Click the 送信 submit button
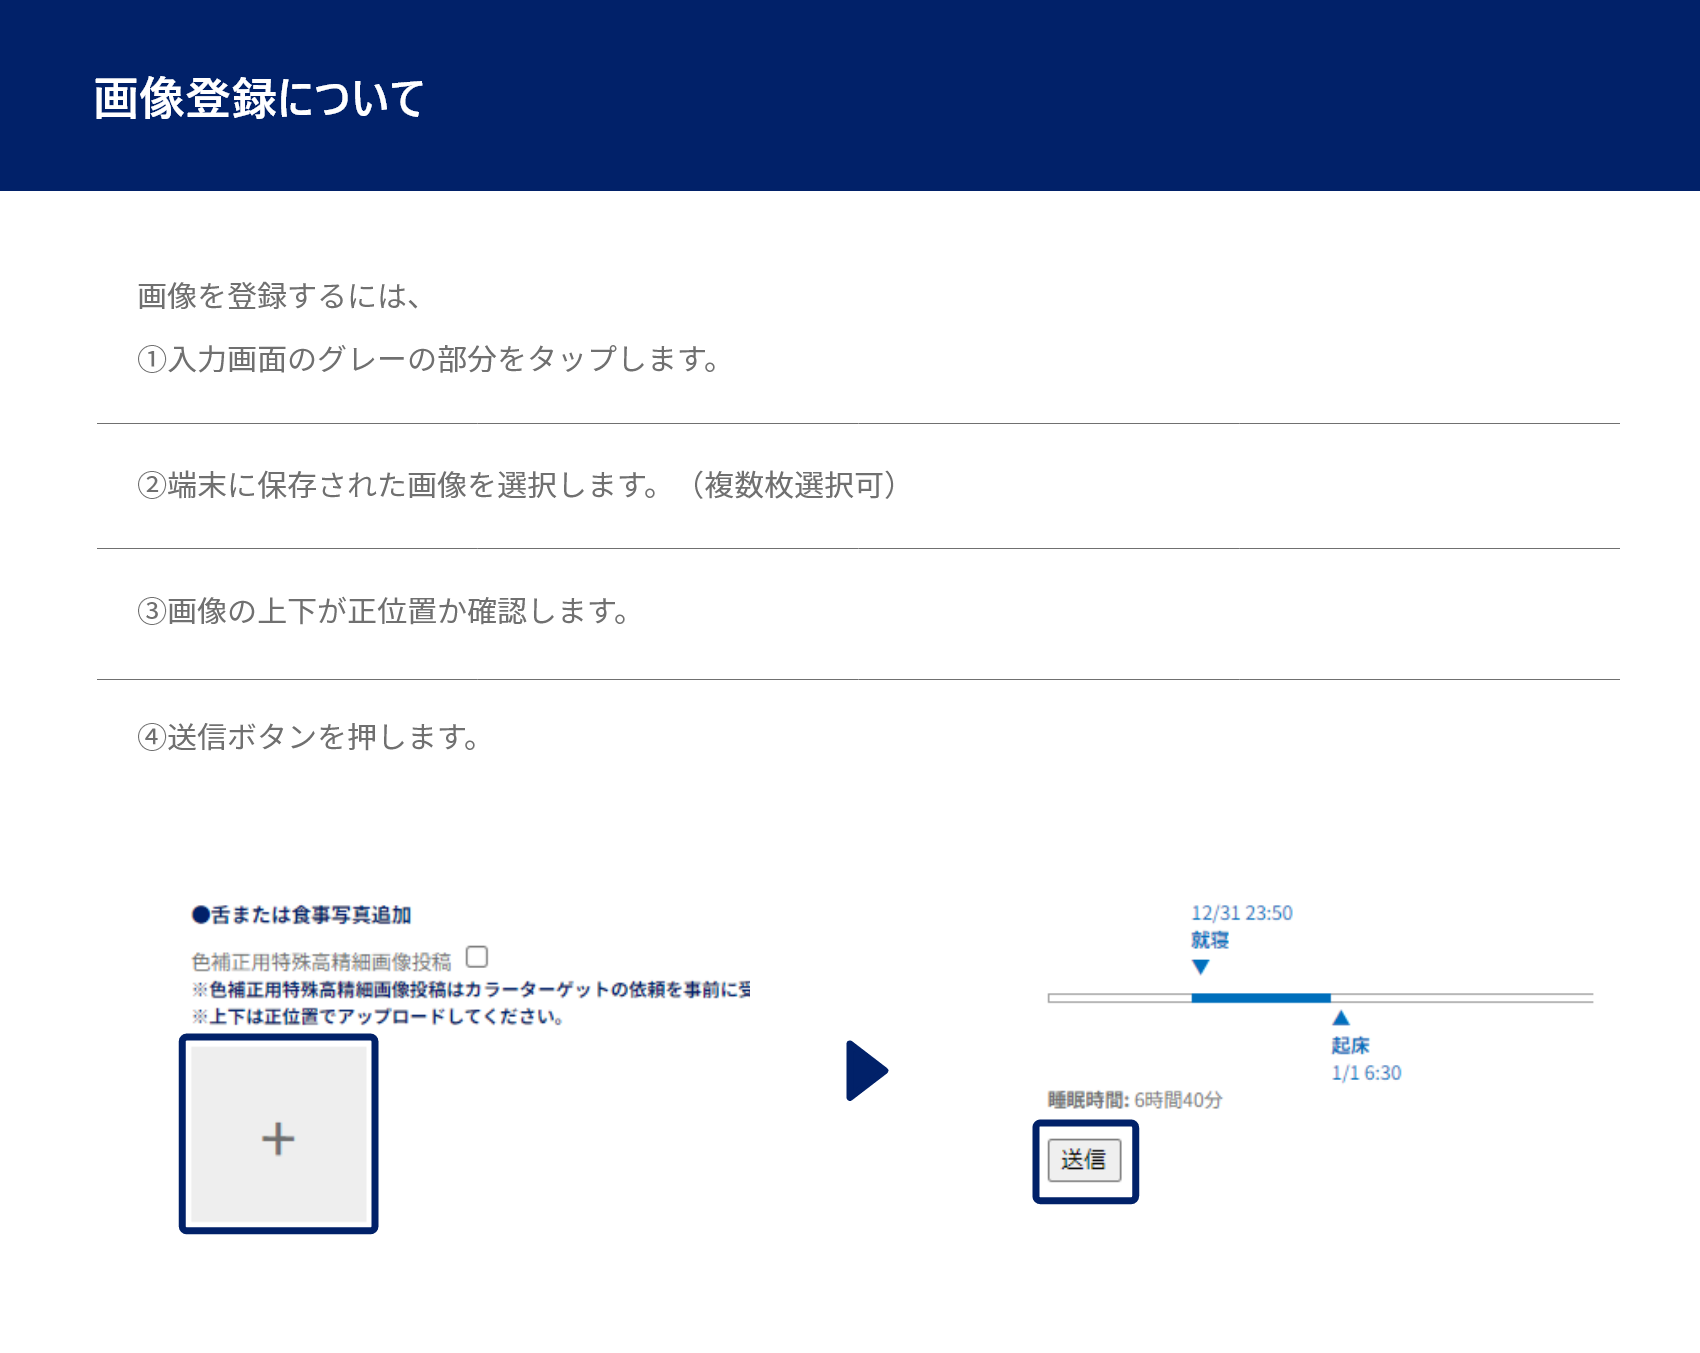Screen dimensions: 1700x1353 tap(1084, 1160)
